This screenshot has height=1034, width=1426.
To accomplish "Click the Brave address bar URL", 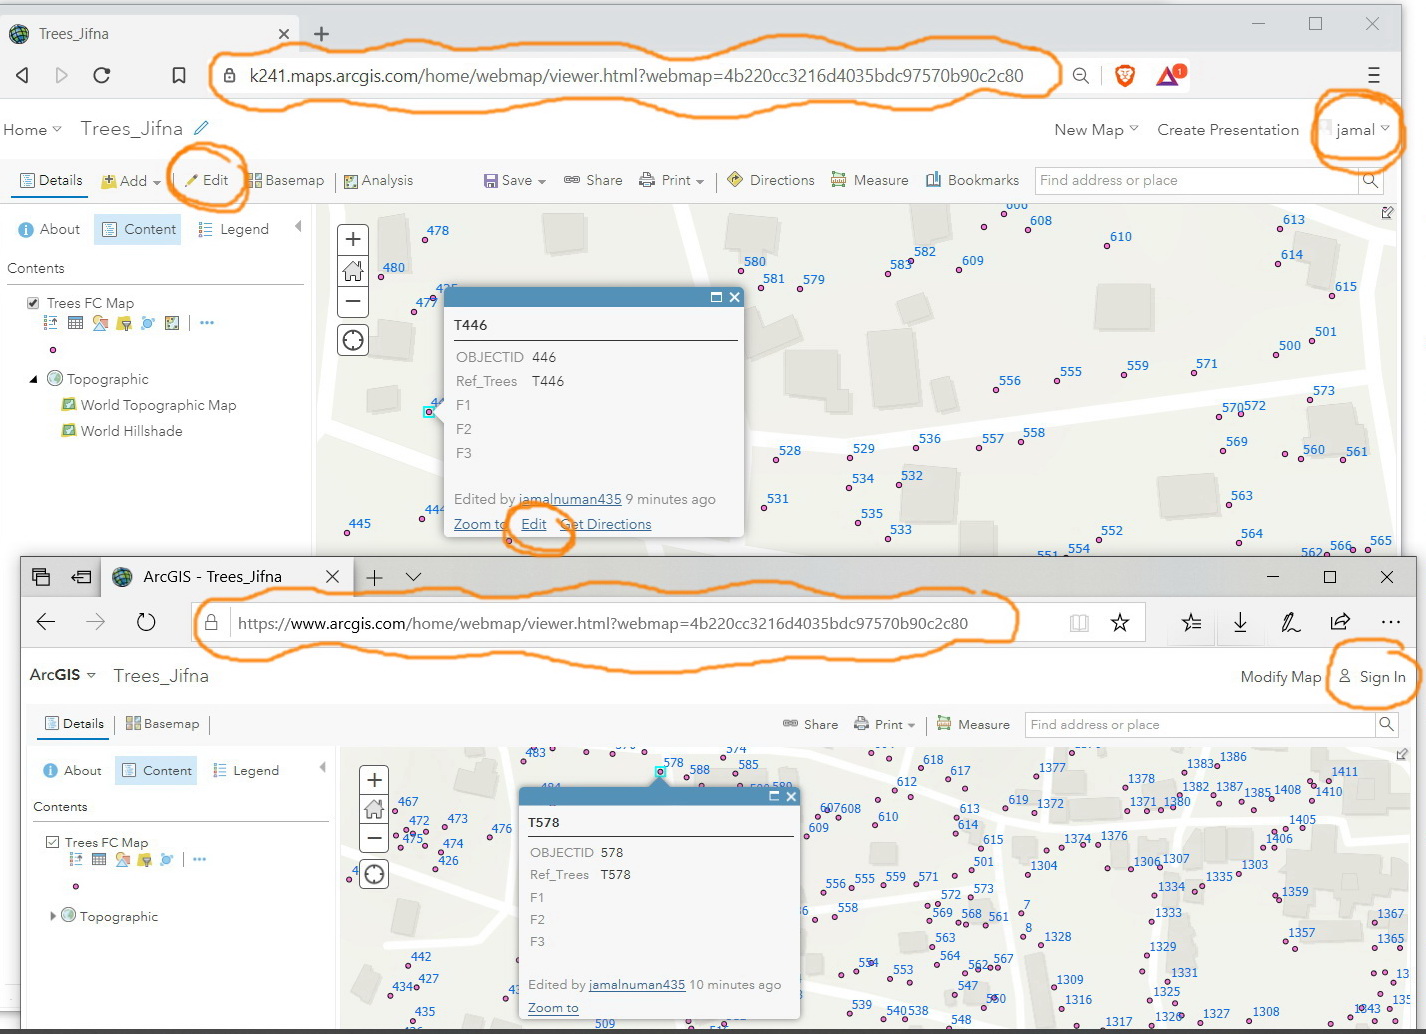I will [x=637, y=75].
